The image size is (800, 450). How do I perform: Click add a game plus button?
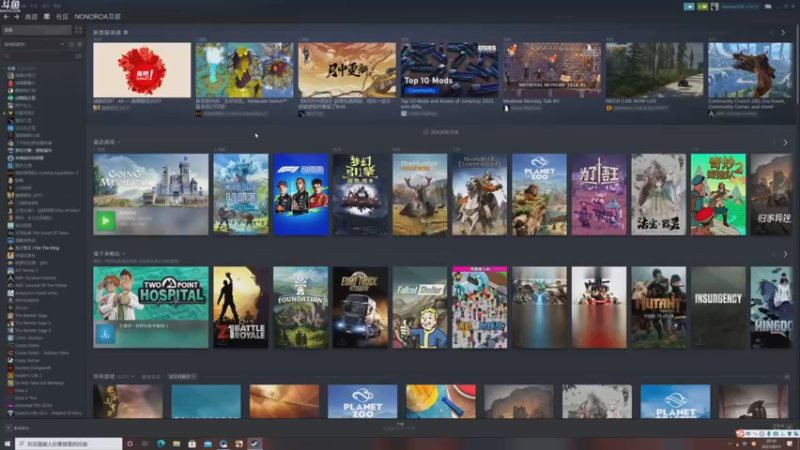8,428
